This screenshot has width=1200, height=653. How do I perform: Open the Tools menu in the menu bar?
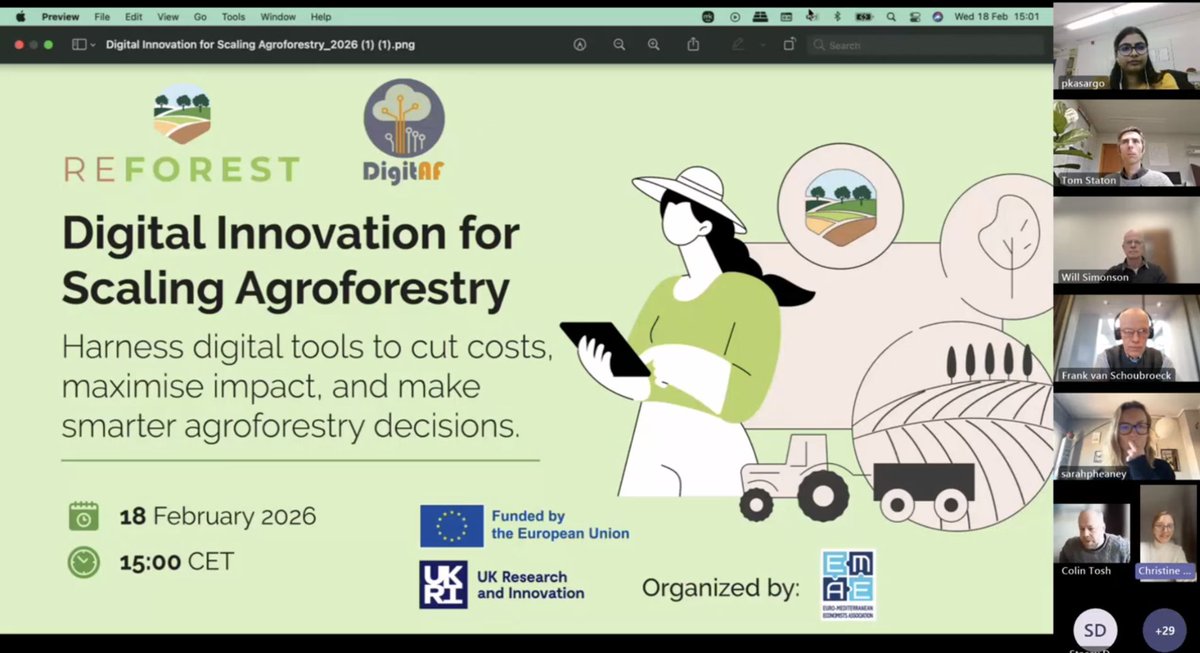(x=233, y=16)
